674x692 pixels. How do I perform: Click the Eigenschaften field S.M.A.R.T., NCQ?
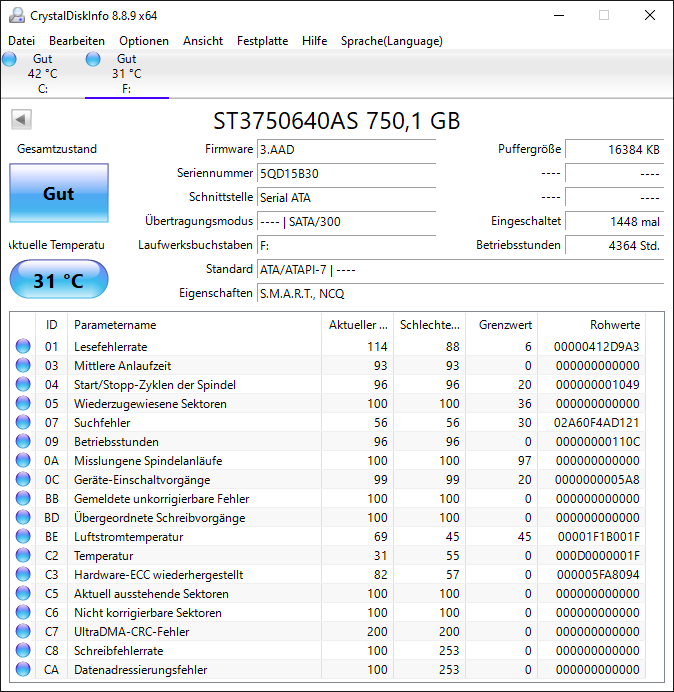(x=460, y=293)
